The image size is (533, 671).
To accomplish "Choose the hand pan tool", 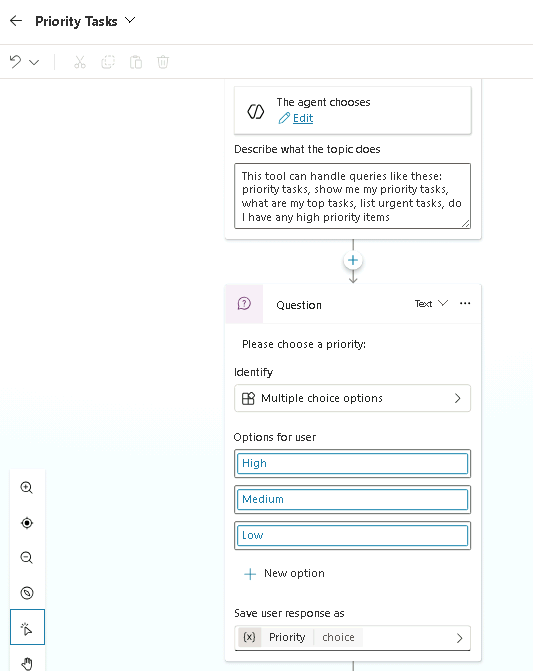I will tap(27, 662).
